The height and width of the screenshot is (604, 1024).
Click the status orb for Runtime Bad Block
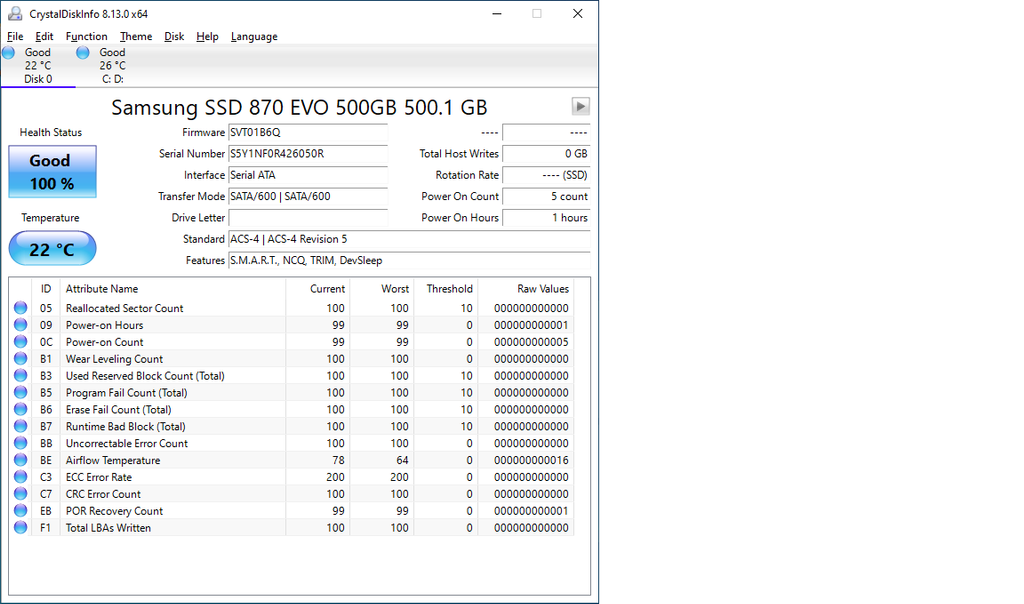coord(21,426)
